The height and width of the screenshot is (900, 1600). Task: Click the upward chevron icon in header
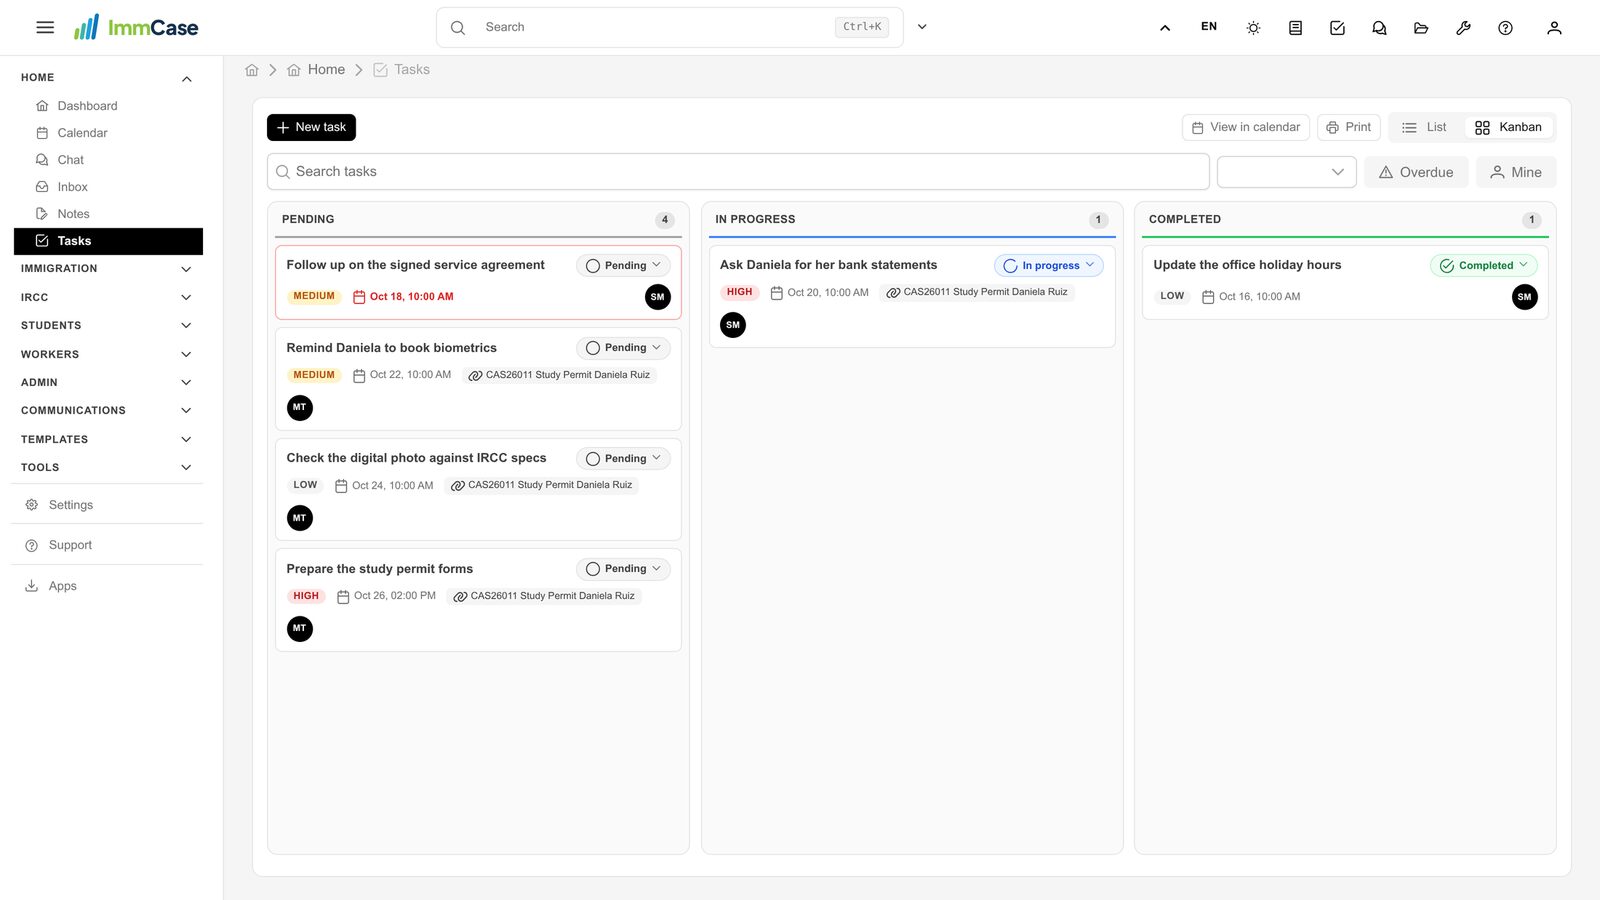[1165, 28]
